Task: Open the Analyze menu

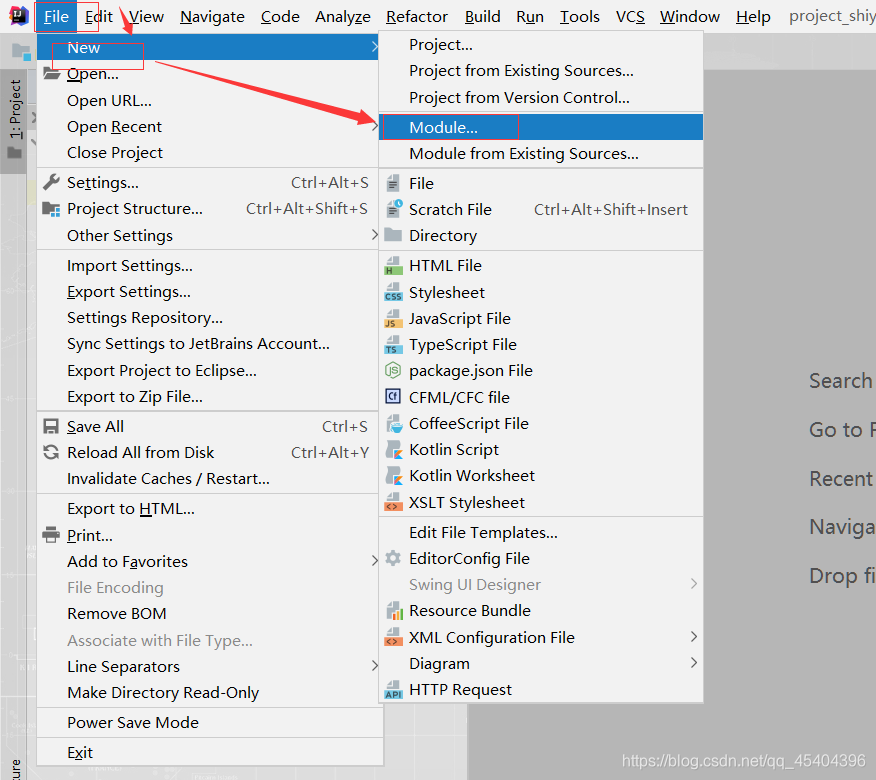Action: click(x=342, y=17)
